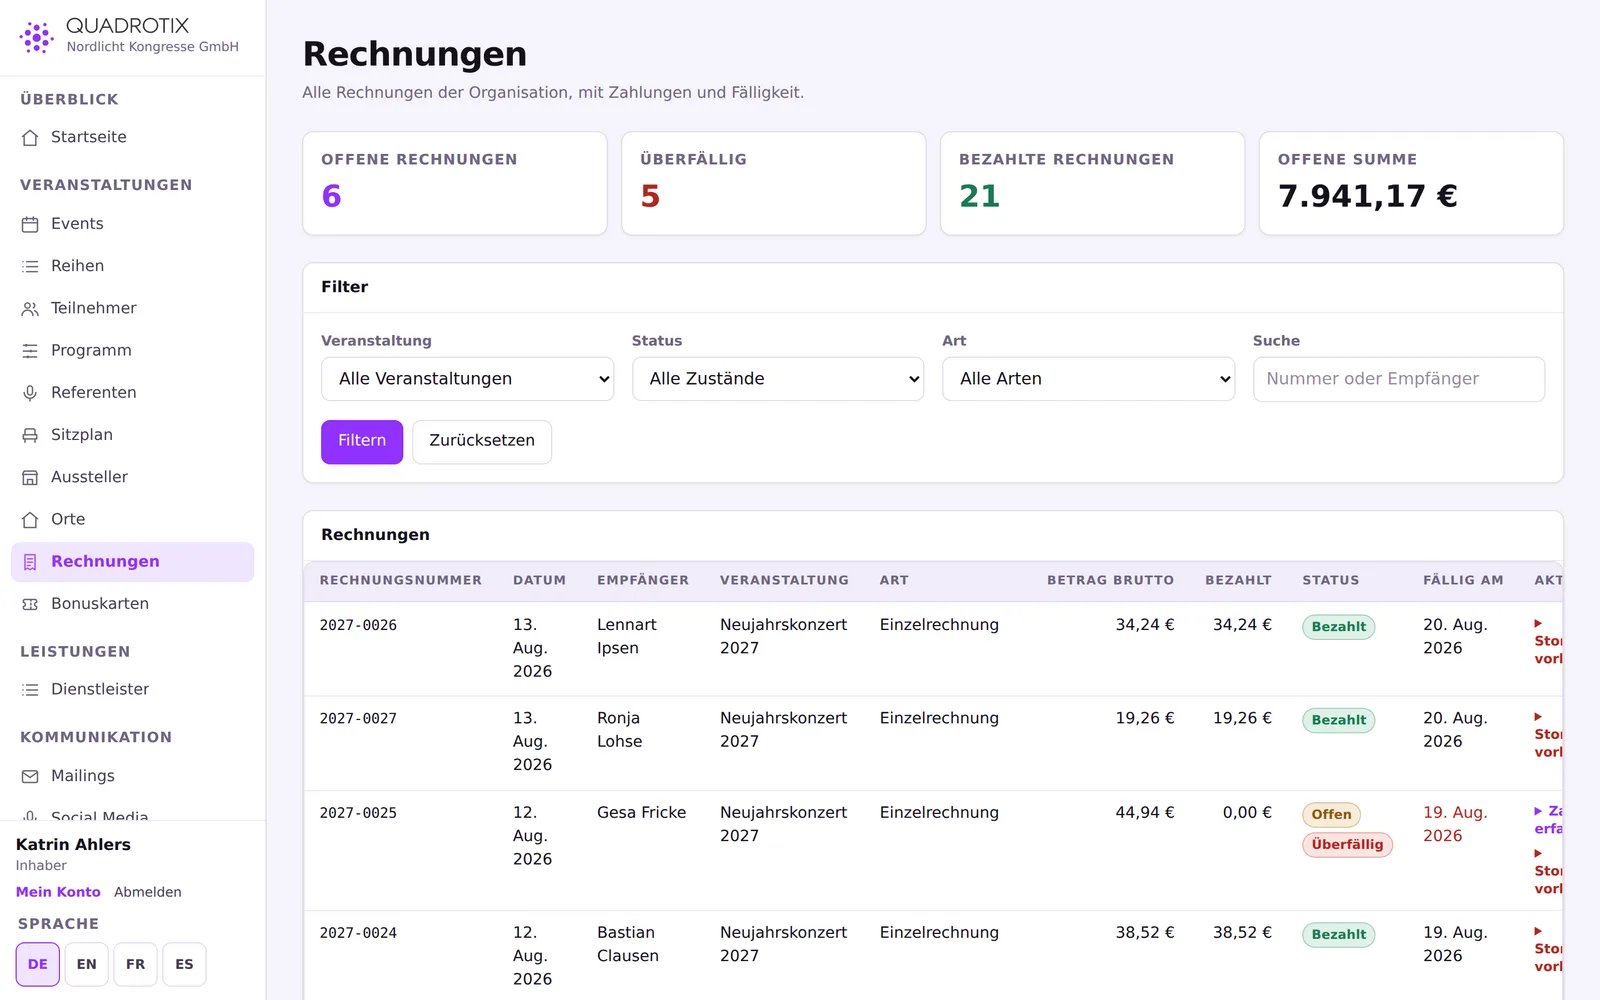Open Mailings under Kommunikation
This screenshot has width=1600, height=1000.
[132, 776]
